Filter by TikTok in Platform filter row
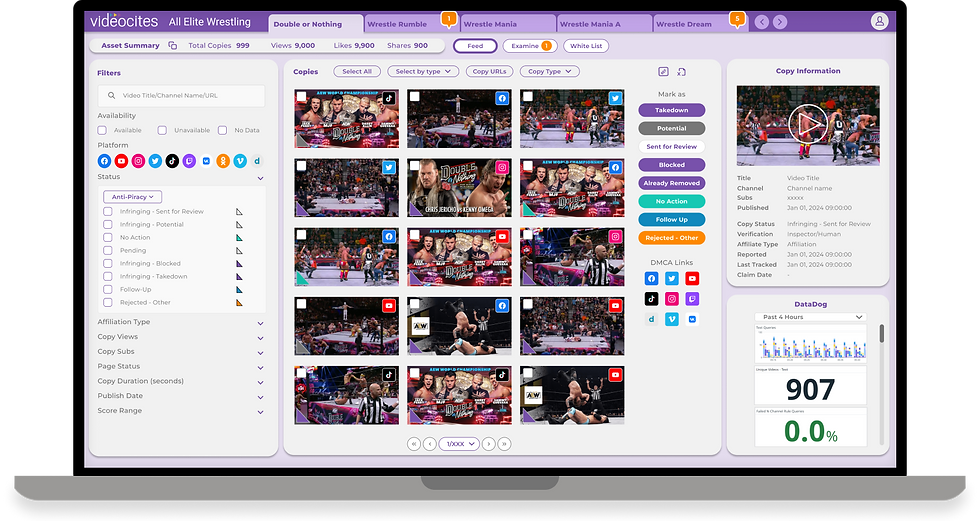 (x=172, y=161)
